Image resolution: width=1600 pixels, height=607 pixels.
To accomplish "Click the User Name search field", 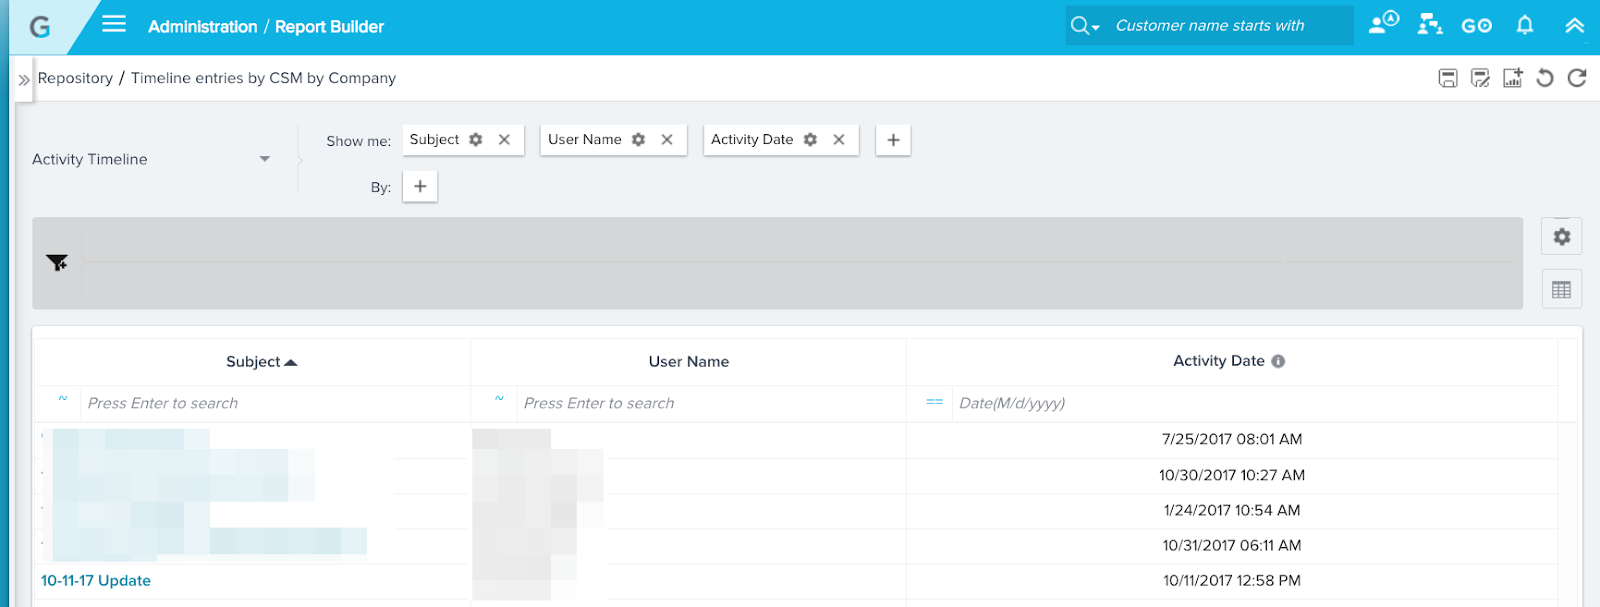I will click(710, 403).
